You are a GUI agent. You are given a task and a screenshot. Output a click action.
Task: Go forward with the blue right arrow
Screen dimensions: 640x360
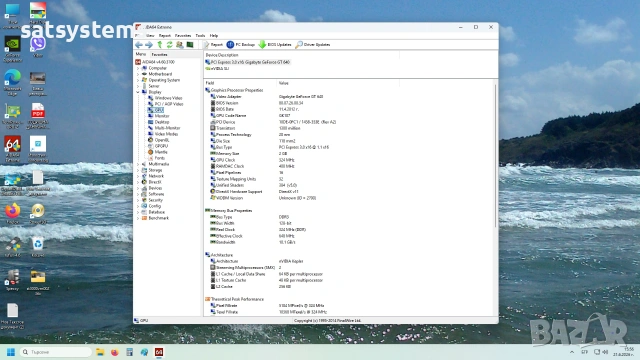click(149, 44)
